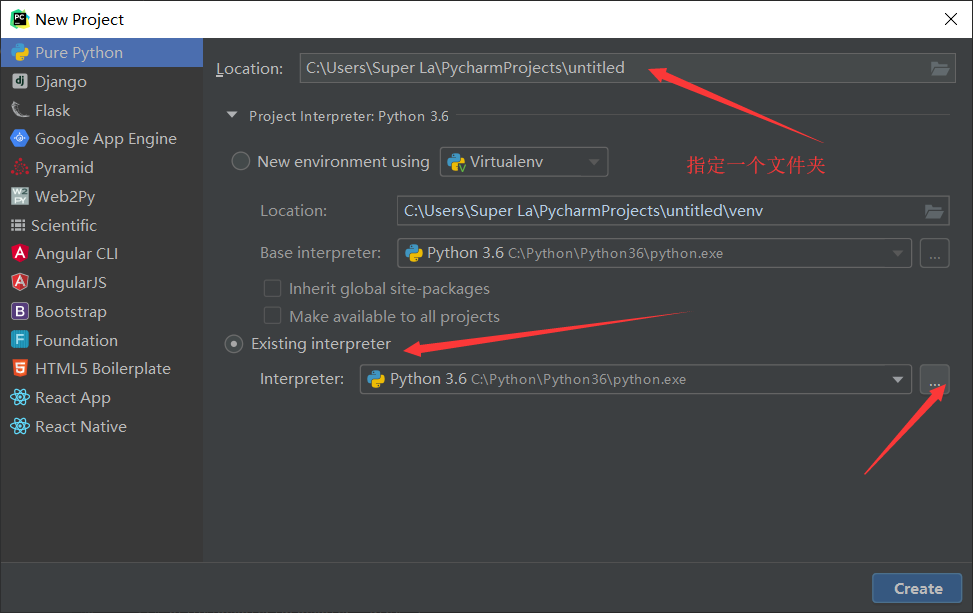Click the Django icon in sidebar
Image resolution: width=973 pixels, height=613 pixels.
pos(20,81)
